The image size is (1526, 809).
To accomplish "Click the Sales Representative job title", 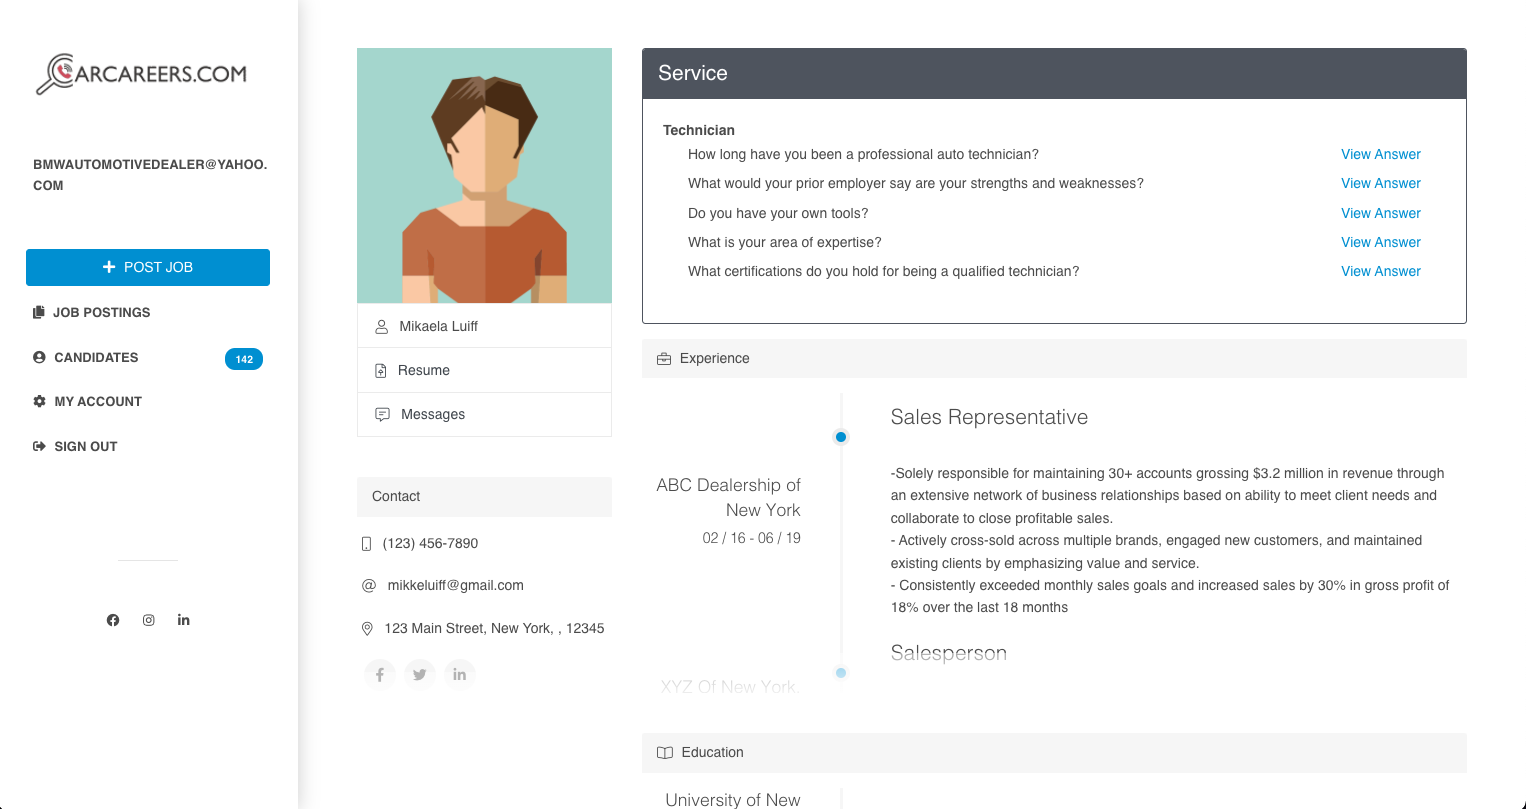I will [x=989, y=417].
